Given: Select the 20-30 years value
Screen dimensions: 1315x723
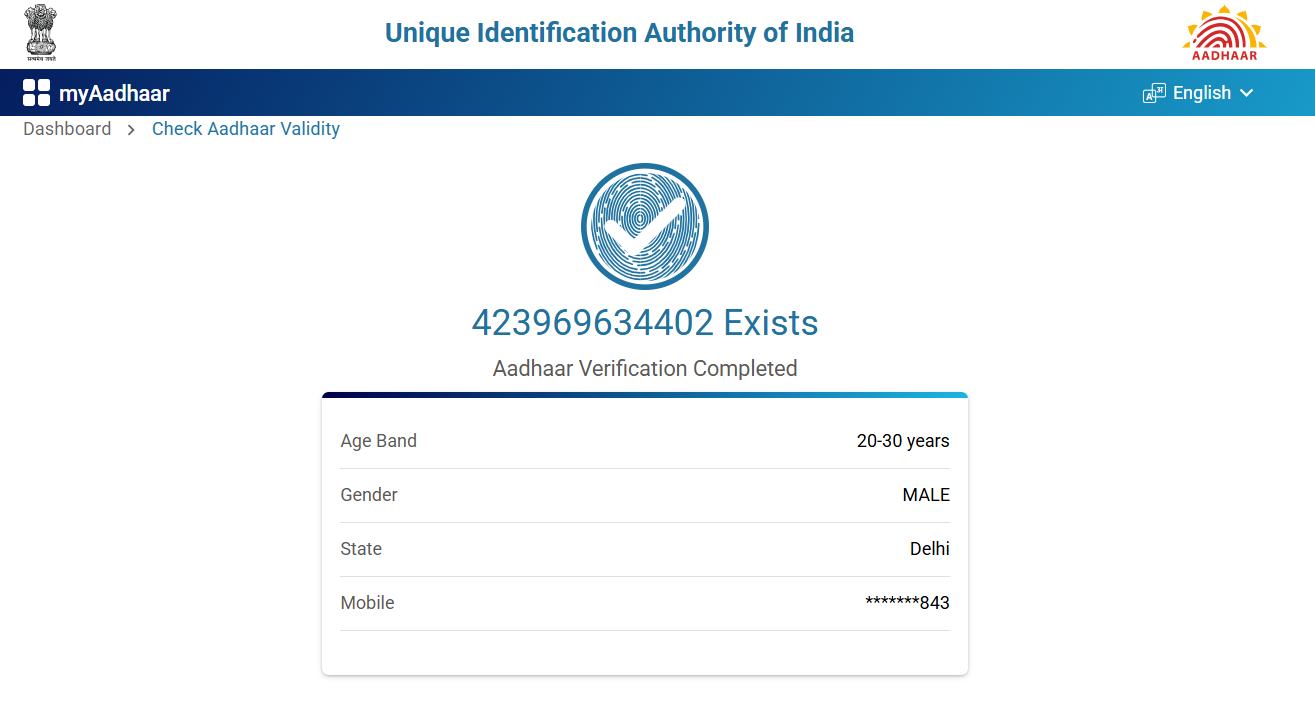Looking at the screenshot, I should (x=903, y=441).
